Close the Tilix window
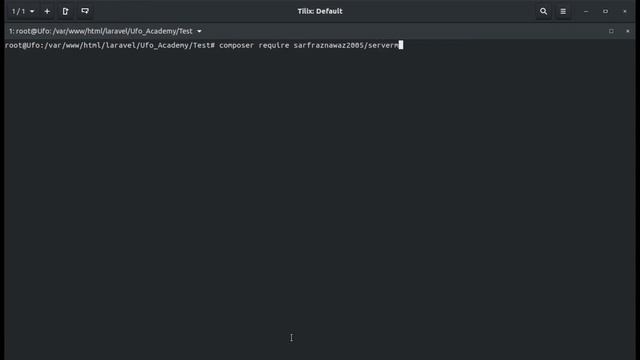The width and height of the screenshot is (640, 360). (625, 11)
